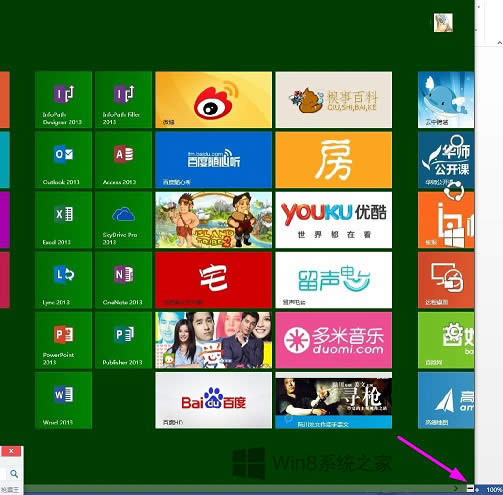Open the orange tile with Windows logo

point(446,220)
